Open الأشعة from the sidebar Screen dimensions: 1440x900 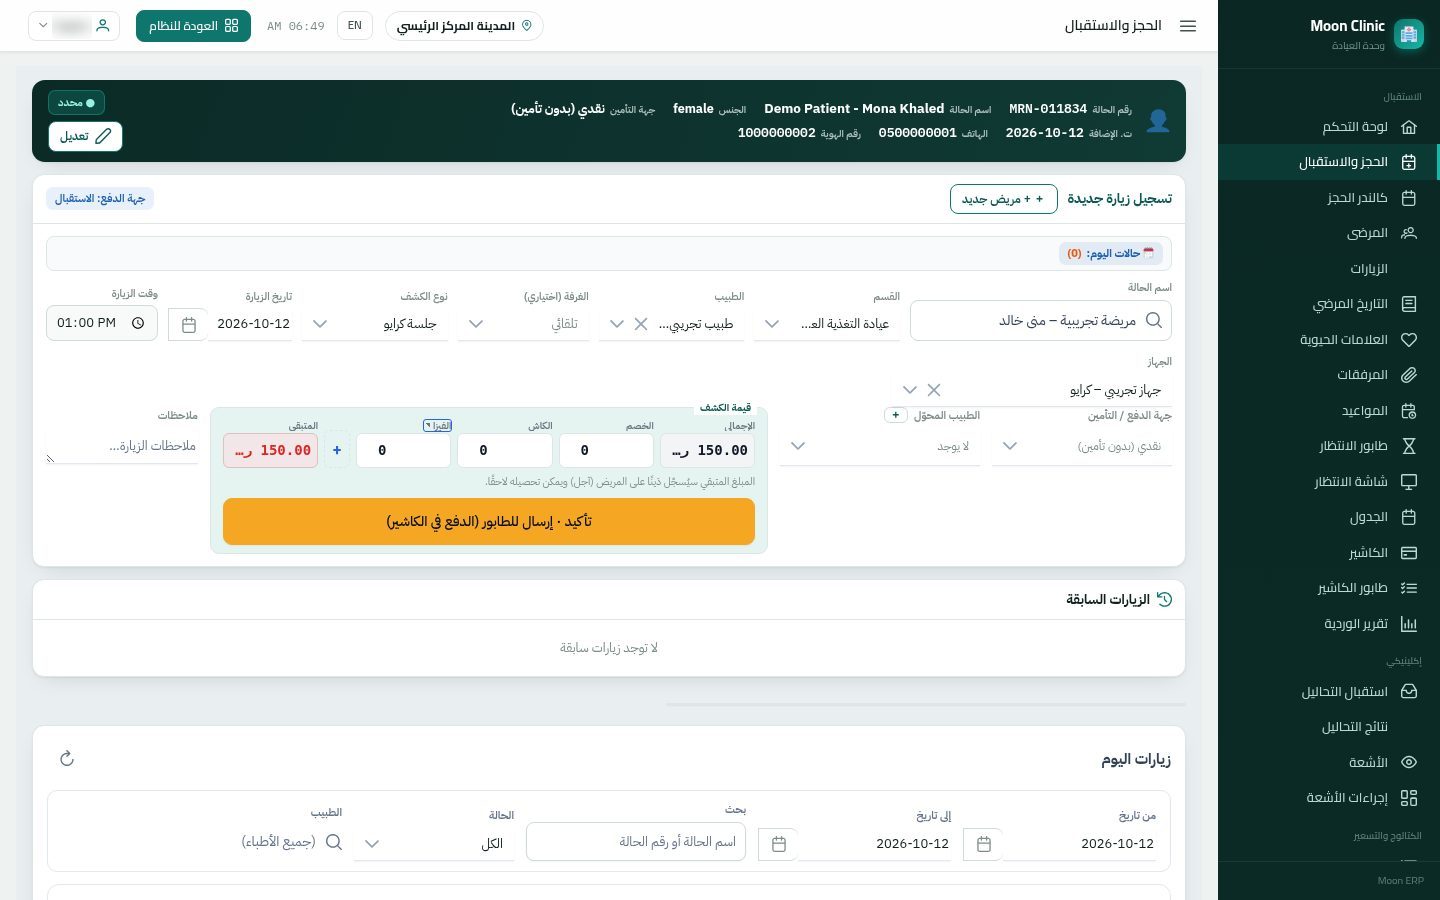click(1328, 762)
